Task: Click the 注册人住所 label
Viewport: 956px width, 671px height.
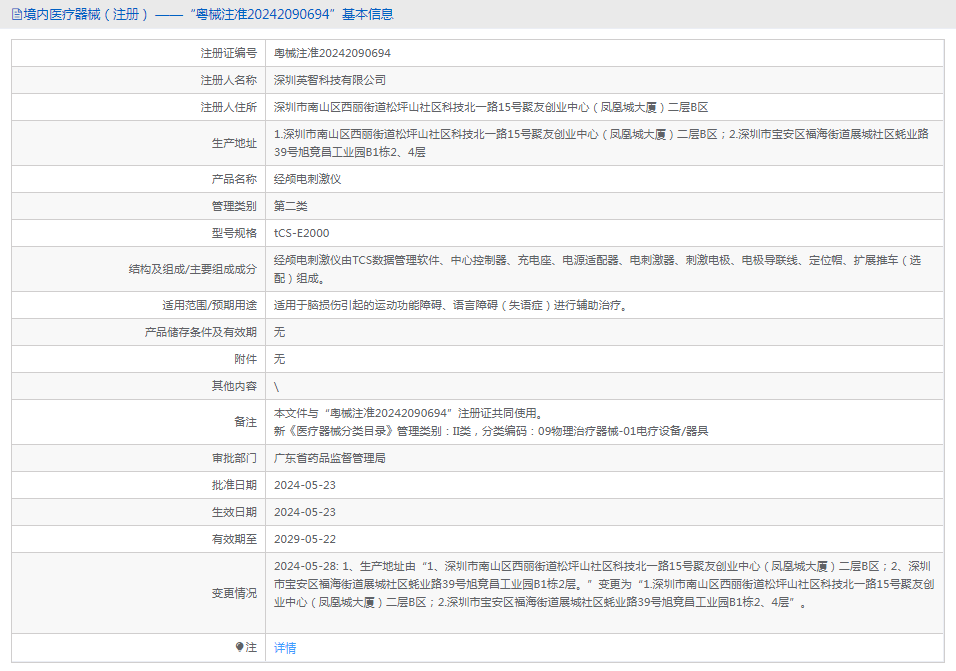Action: [229, 107]
